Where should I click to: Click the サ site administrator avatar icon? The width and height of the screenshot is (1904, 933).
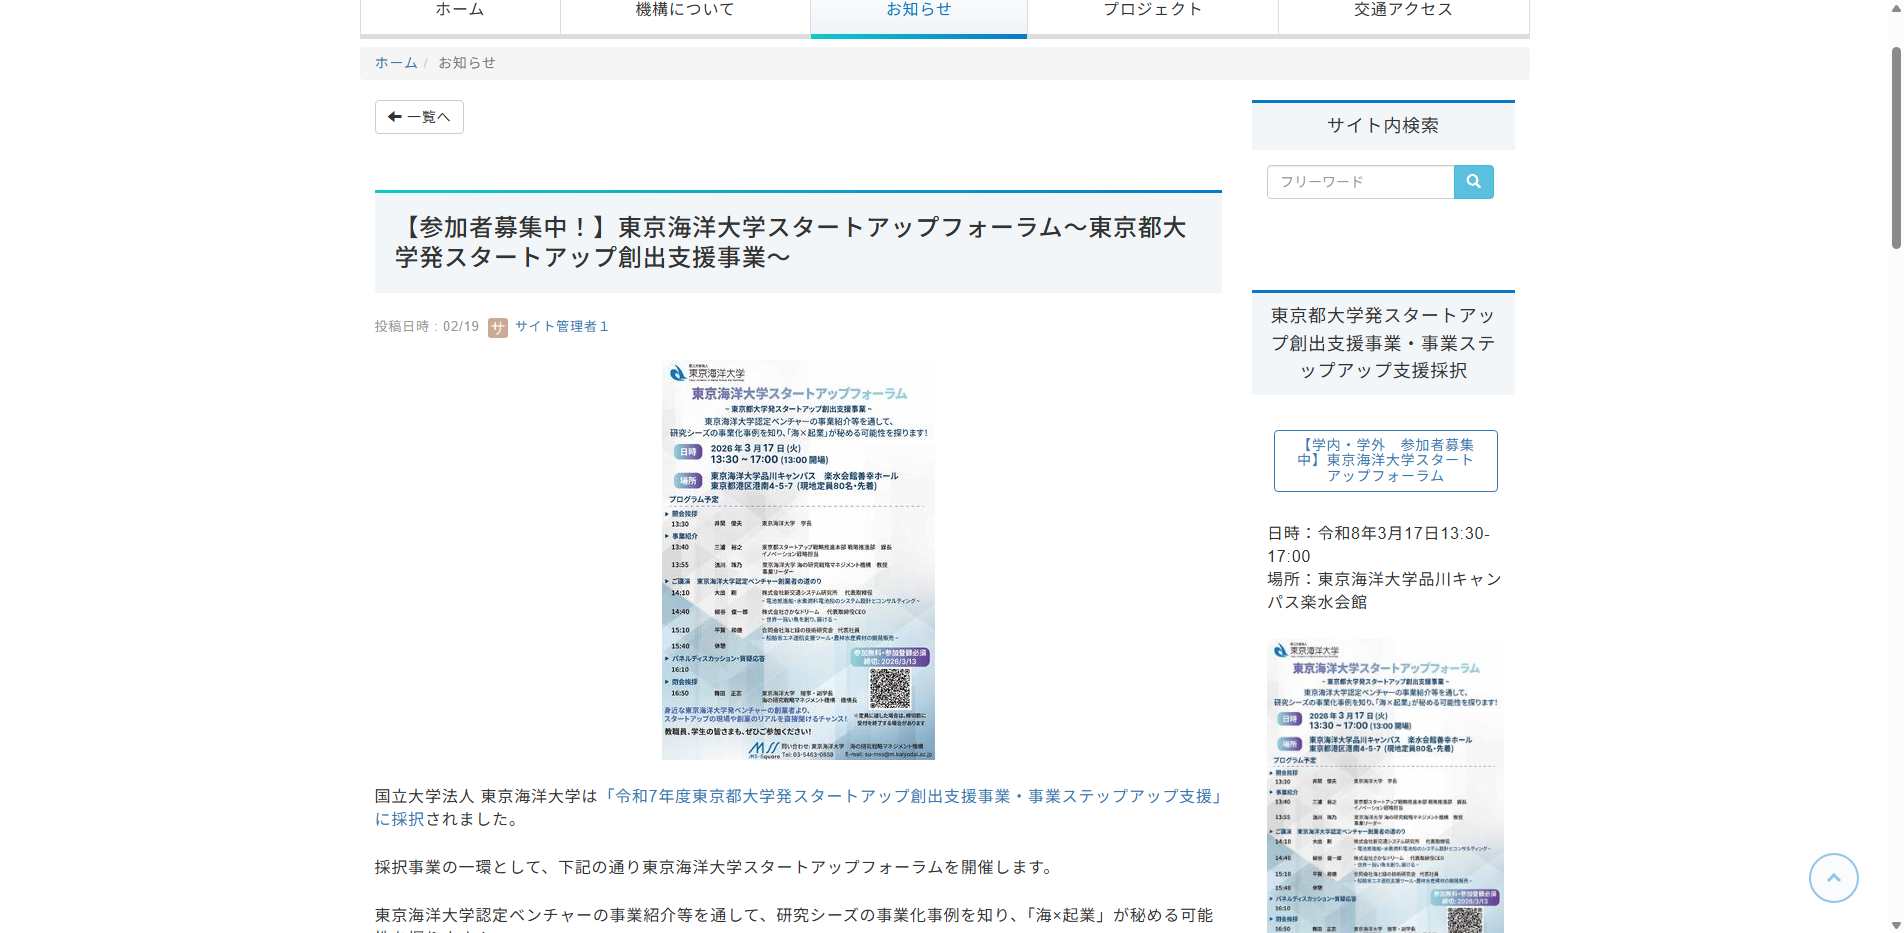(497, 327)
